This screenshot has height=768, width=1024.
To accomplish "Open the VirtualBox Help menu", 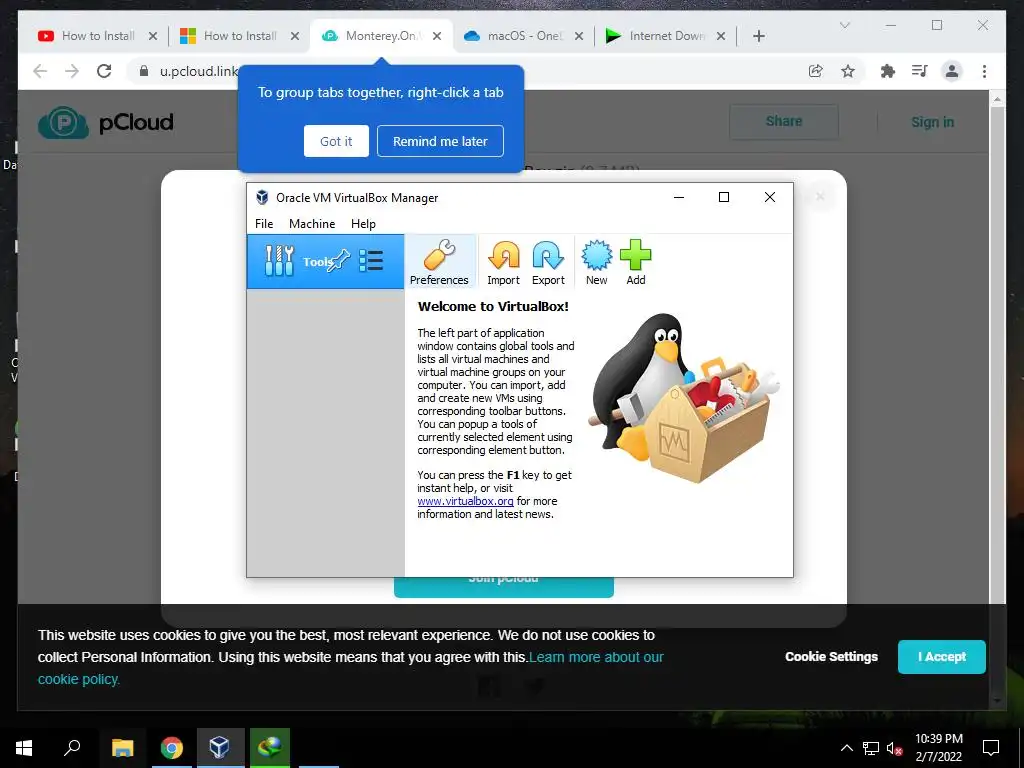I will 363,224.
